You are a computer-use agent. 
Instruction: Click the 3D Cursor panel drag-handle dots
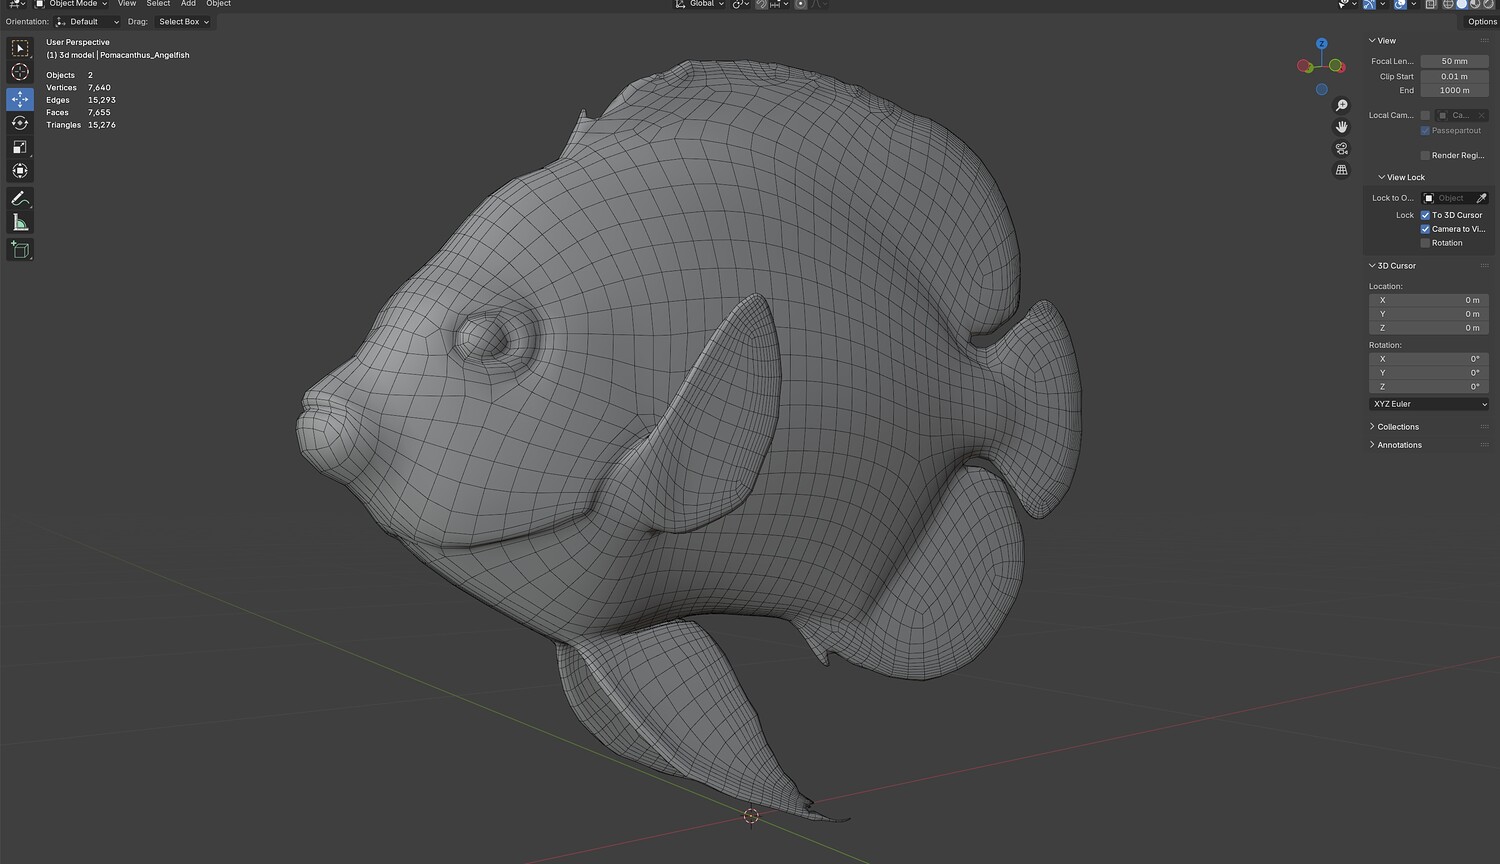click(x=1484, y=266)
